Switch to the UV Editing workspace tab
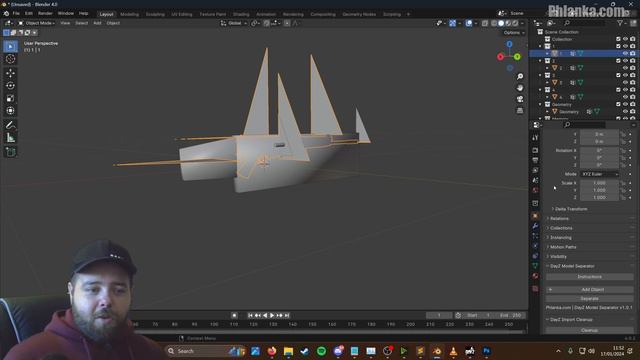The width and height of the screenshot is (640, 360). pos(182,14)
